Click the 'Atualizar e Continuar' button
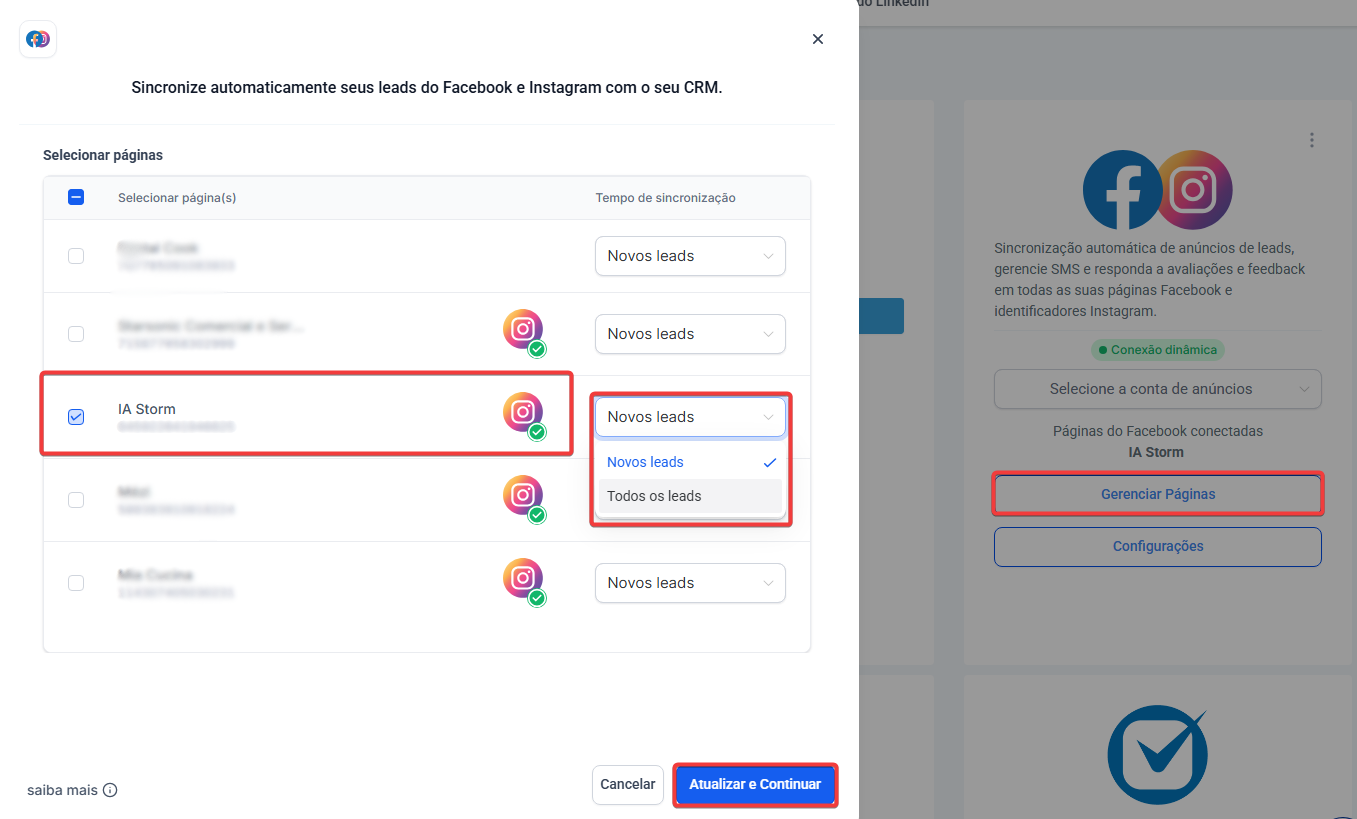Image resolution: width=1357 pixels, height=819 pixels. [x=755, y=784]
